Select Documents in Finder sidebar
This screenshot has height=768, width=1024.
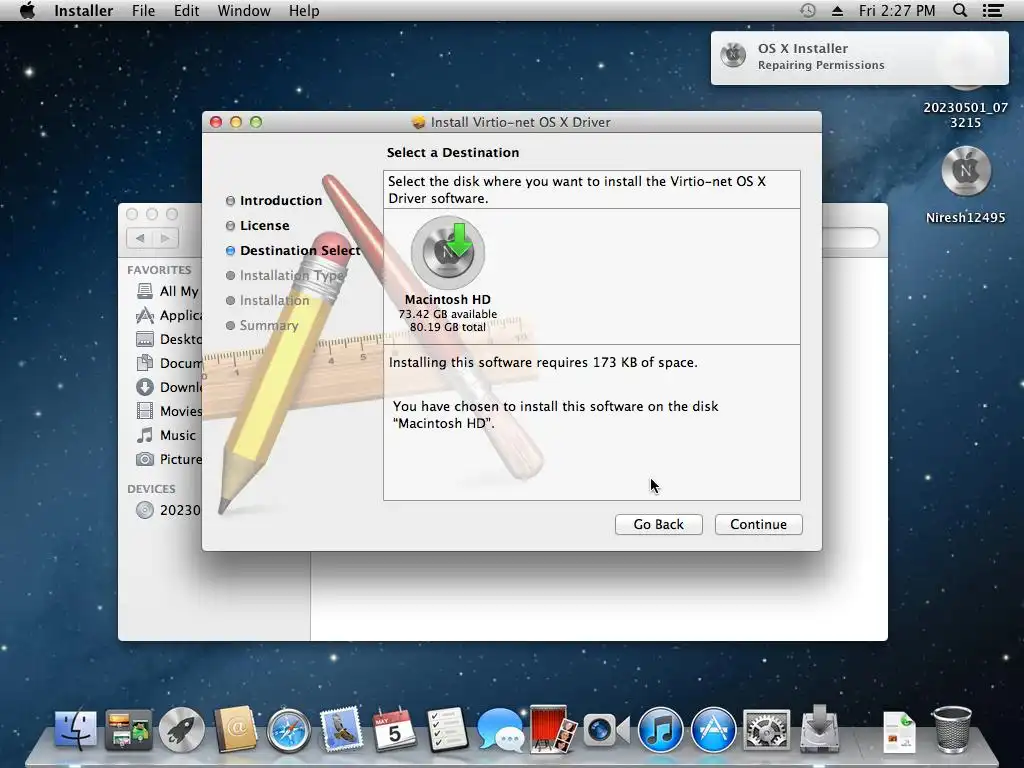[x=168, y=363]
